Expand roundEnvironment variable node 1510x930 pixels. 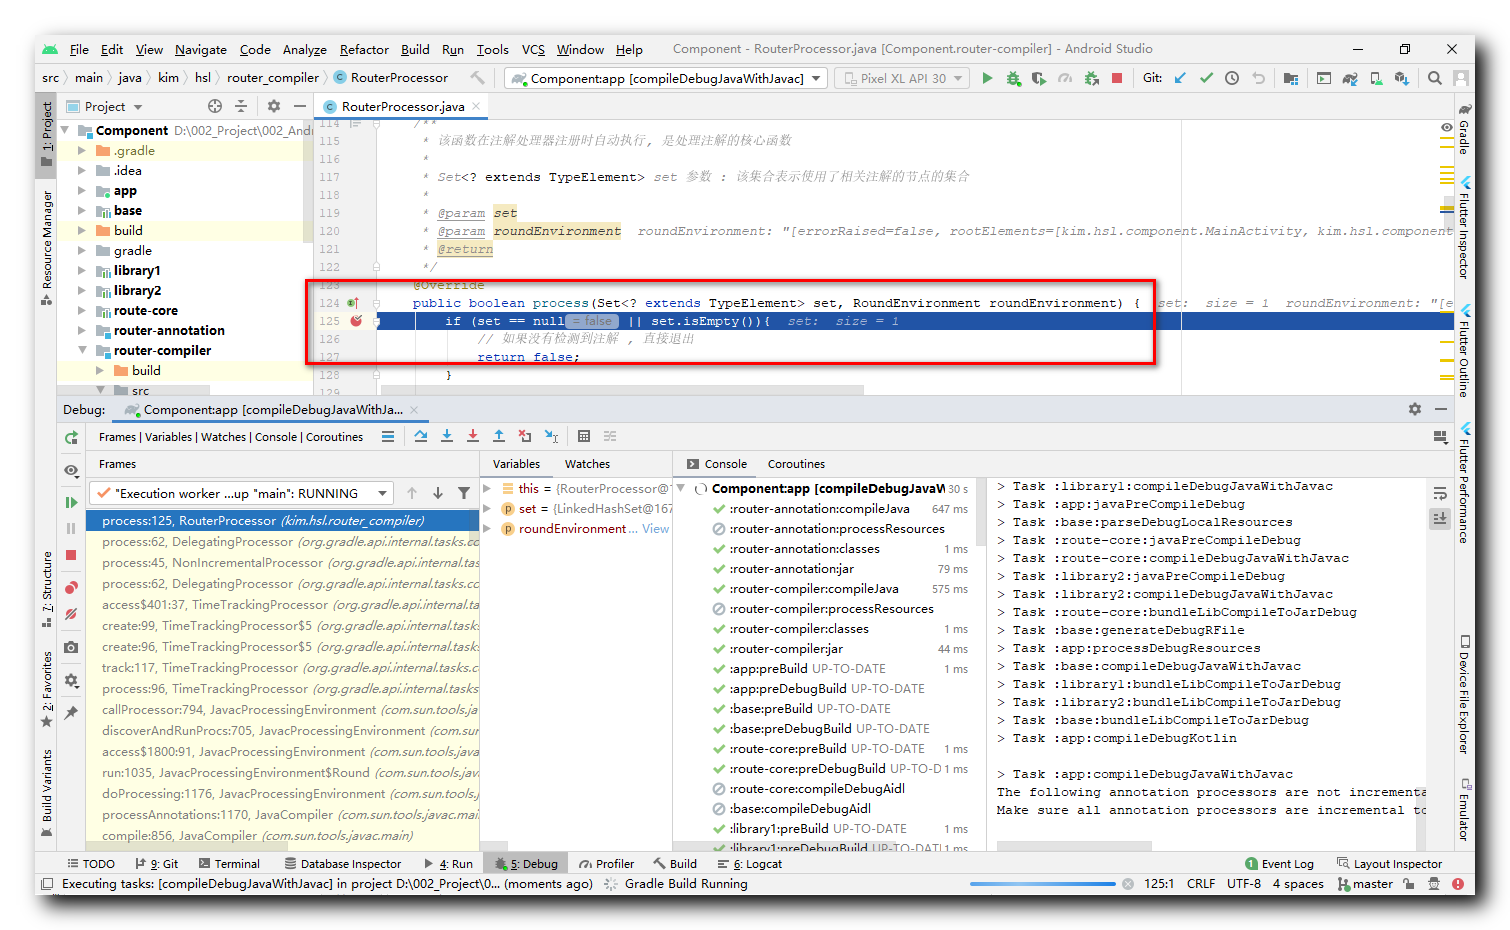click(x=488, y=529)
